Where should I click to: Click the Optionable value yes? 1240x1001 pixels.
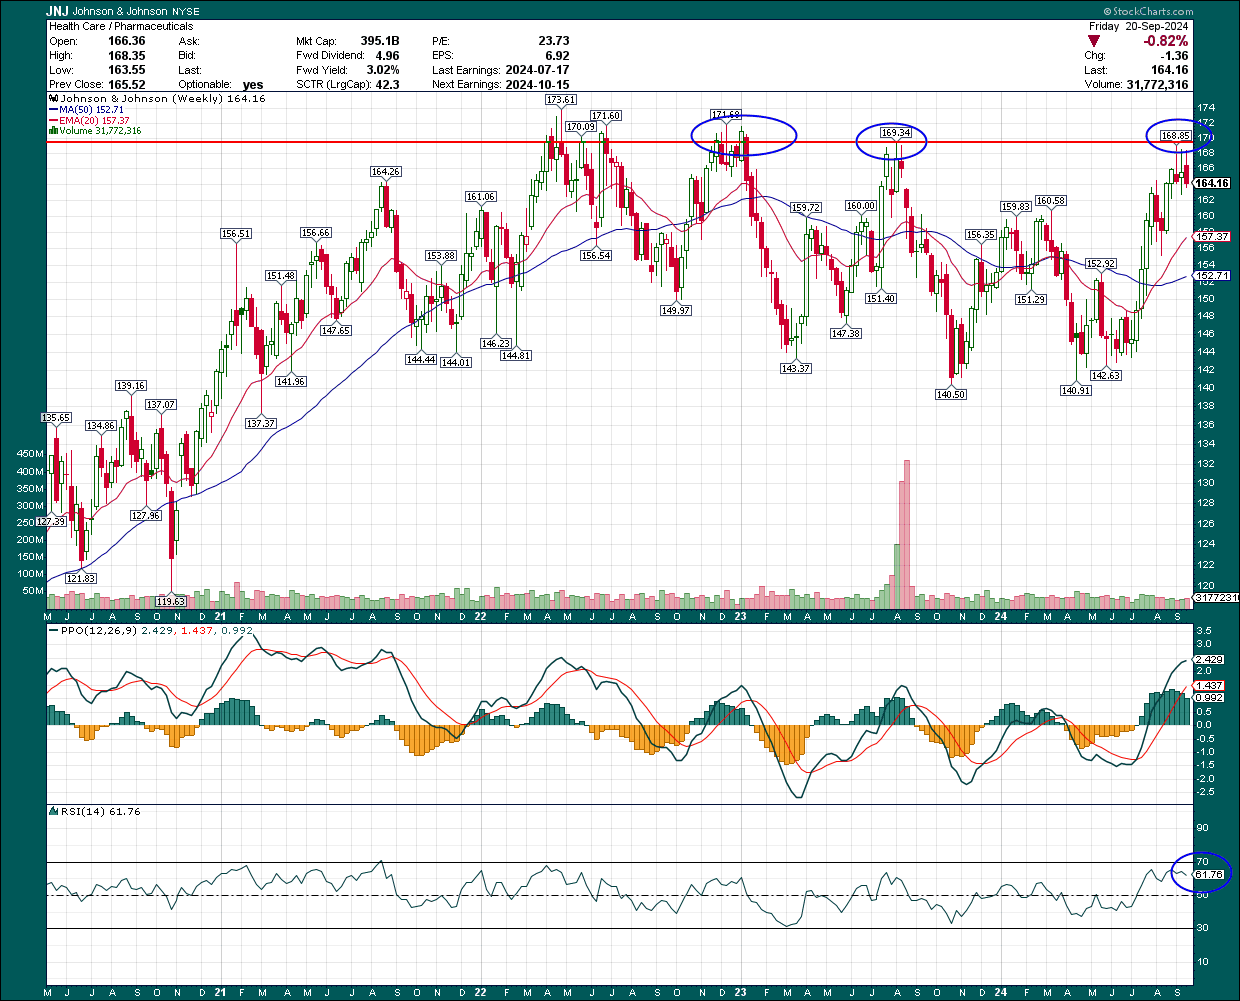(253, 85)
